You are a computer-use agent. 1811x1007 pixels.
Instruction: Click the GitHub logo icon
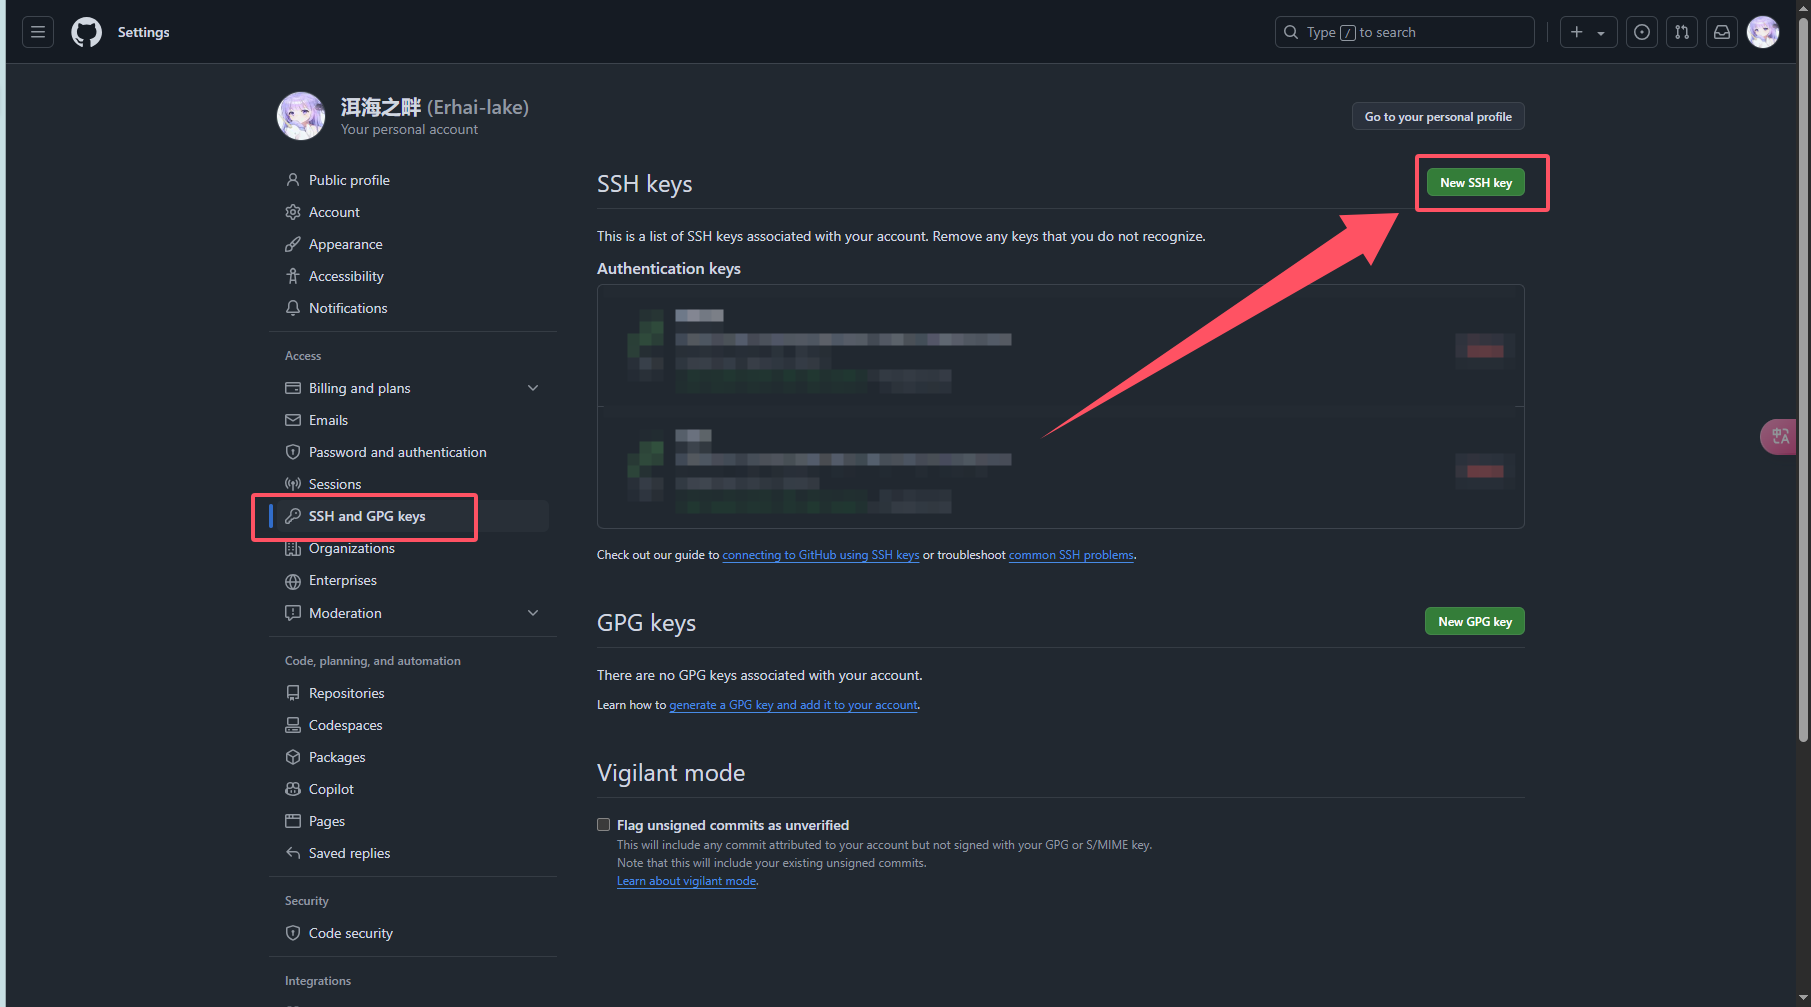click(x=87, y=32)
